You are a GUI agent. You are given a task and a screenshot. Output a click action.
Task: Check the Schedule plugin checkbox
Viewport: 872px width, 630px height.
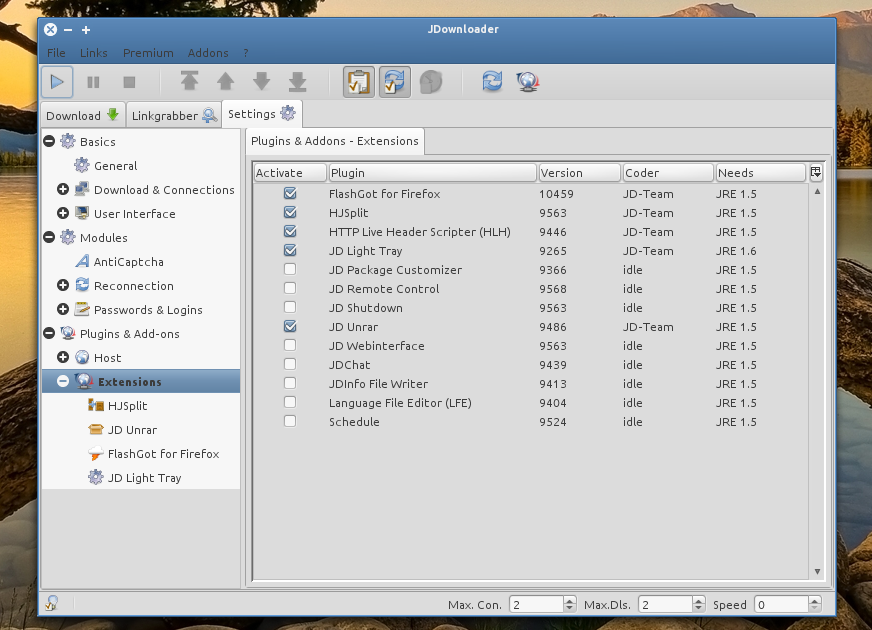[x=290, y=421]
